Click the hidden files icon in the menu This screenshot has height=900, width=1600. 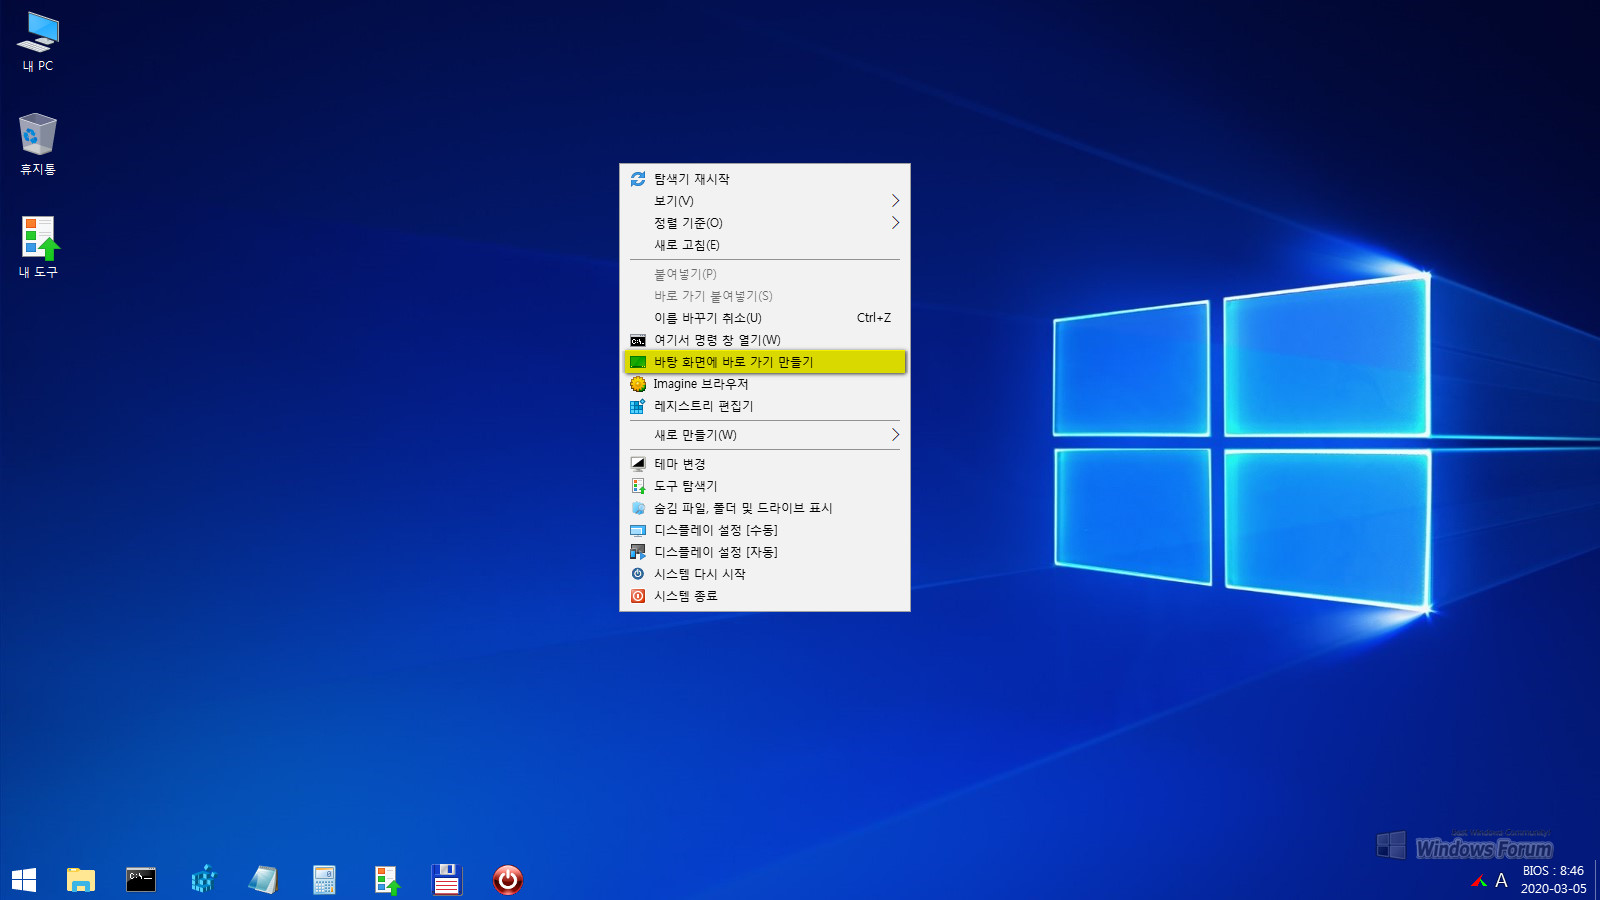[638, 508]
